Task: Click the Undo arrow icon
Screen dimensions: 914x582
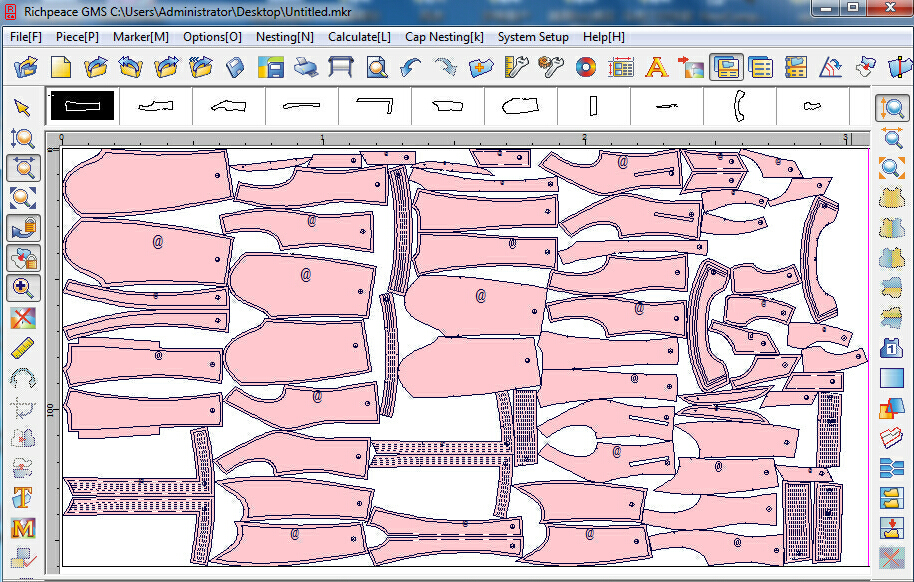Action: (411, 68)
